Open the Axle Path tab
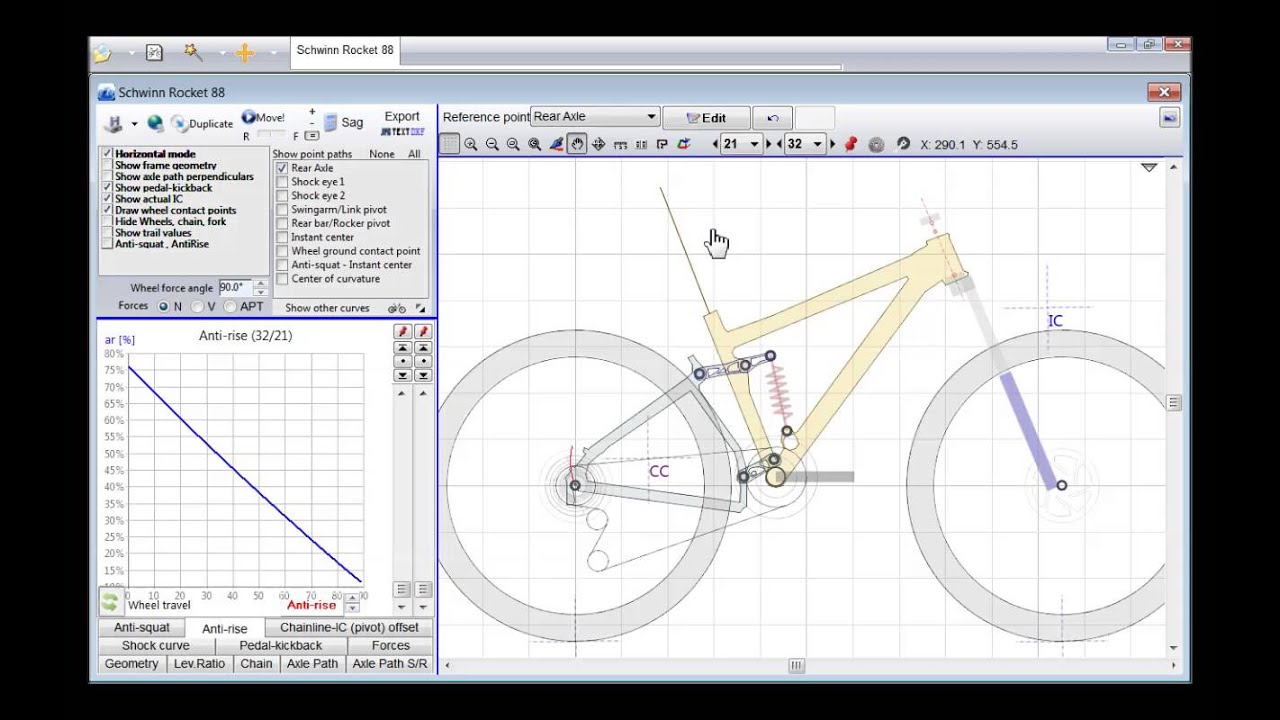This screenshot has width=1280, height=720. pyautogui.click(x=312, y=664)
